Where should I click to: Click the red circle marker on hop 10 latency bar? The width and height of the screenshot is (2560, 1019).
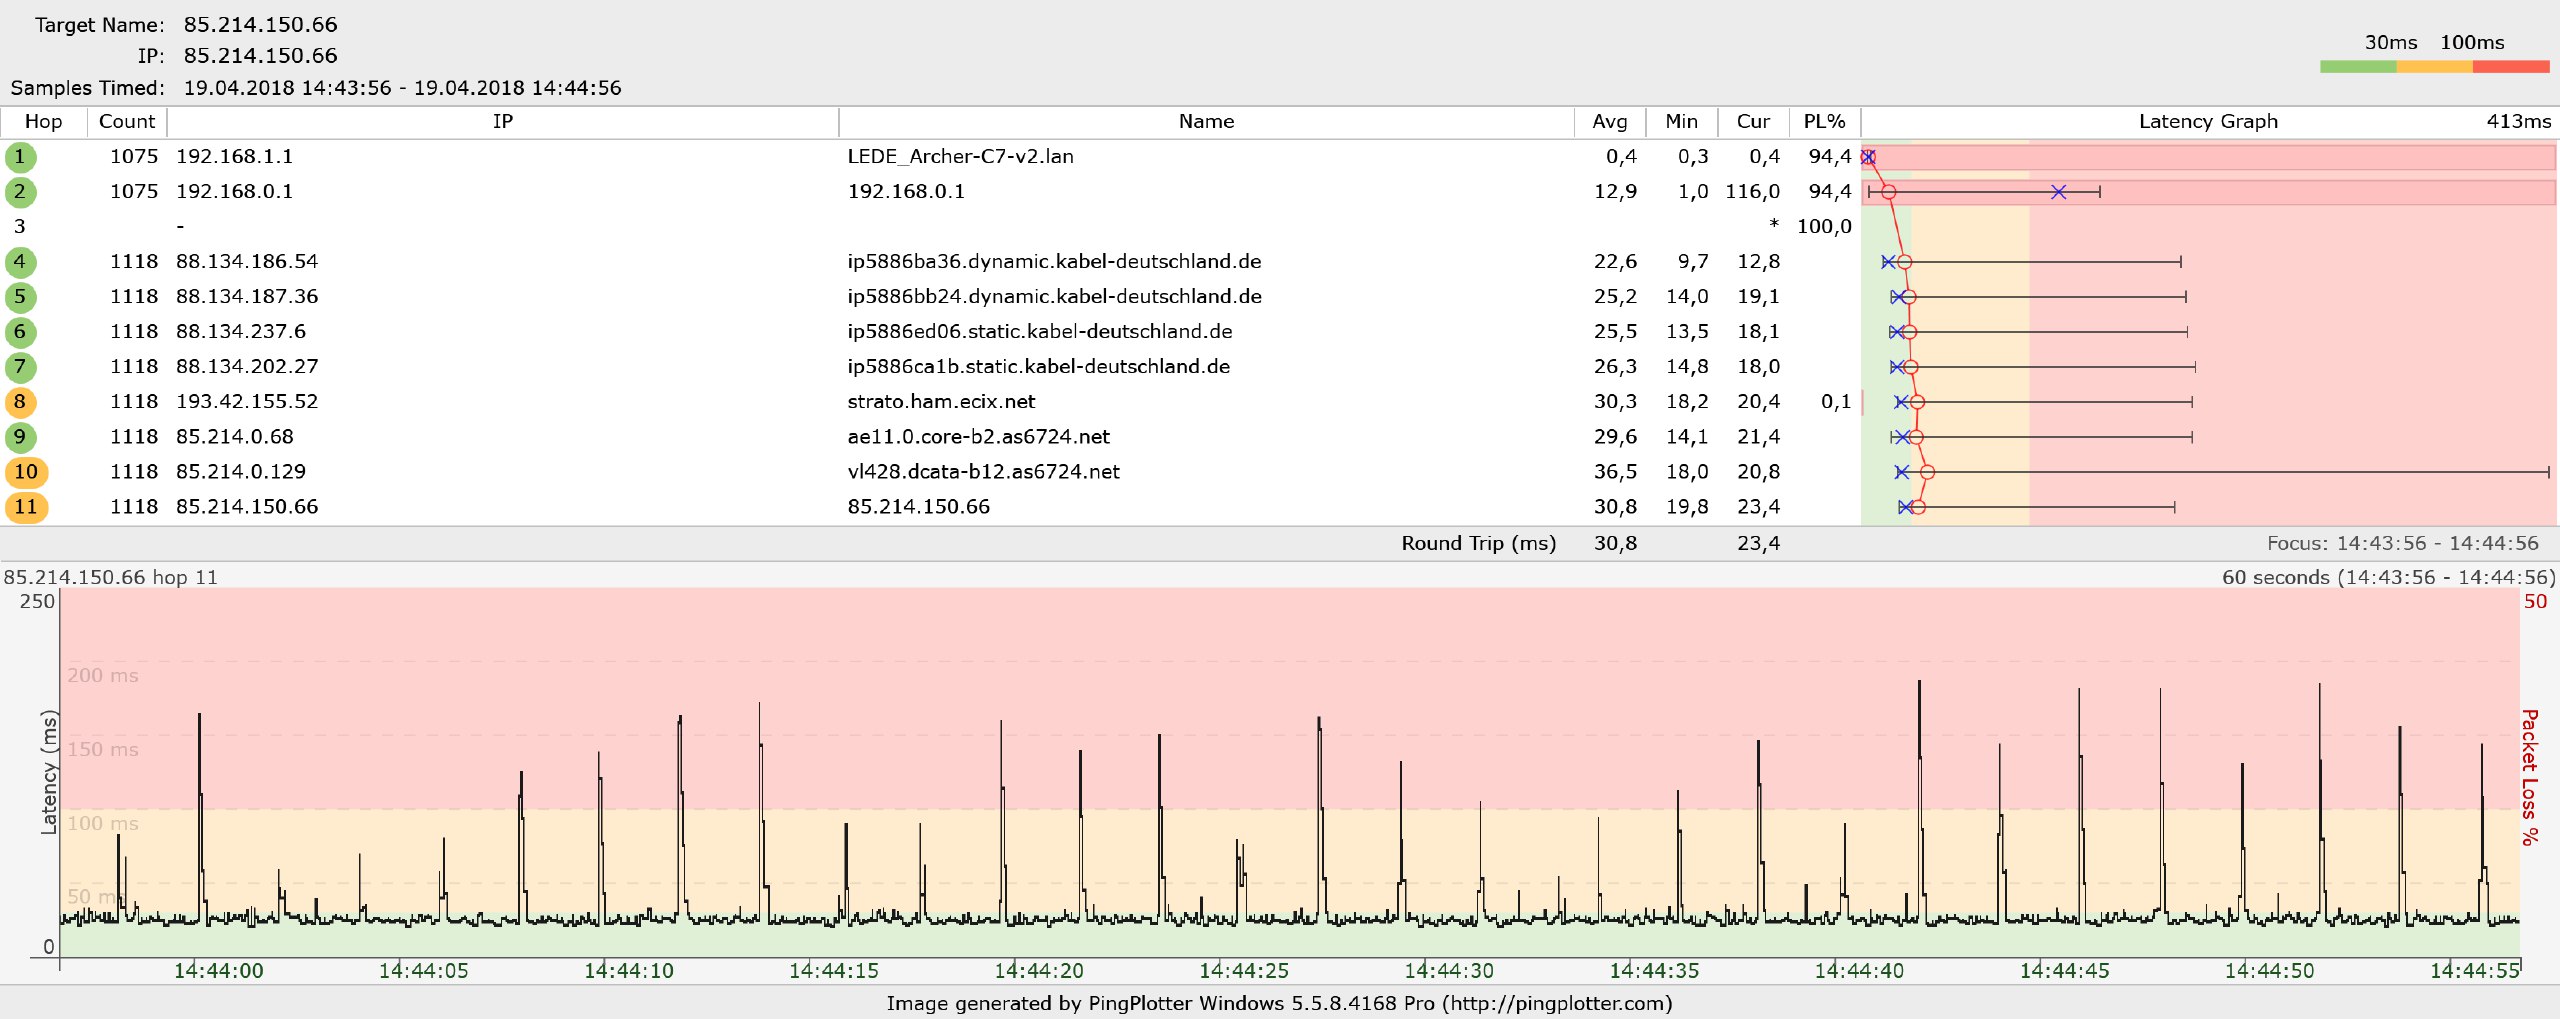(x=1927, y=472)
